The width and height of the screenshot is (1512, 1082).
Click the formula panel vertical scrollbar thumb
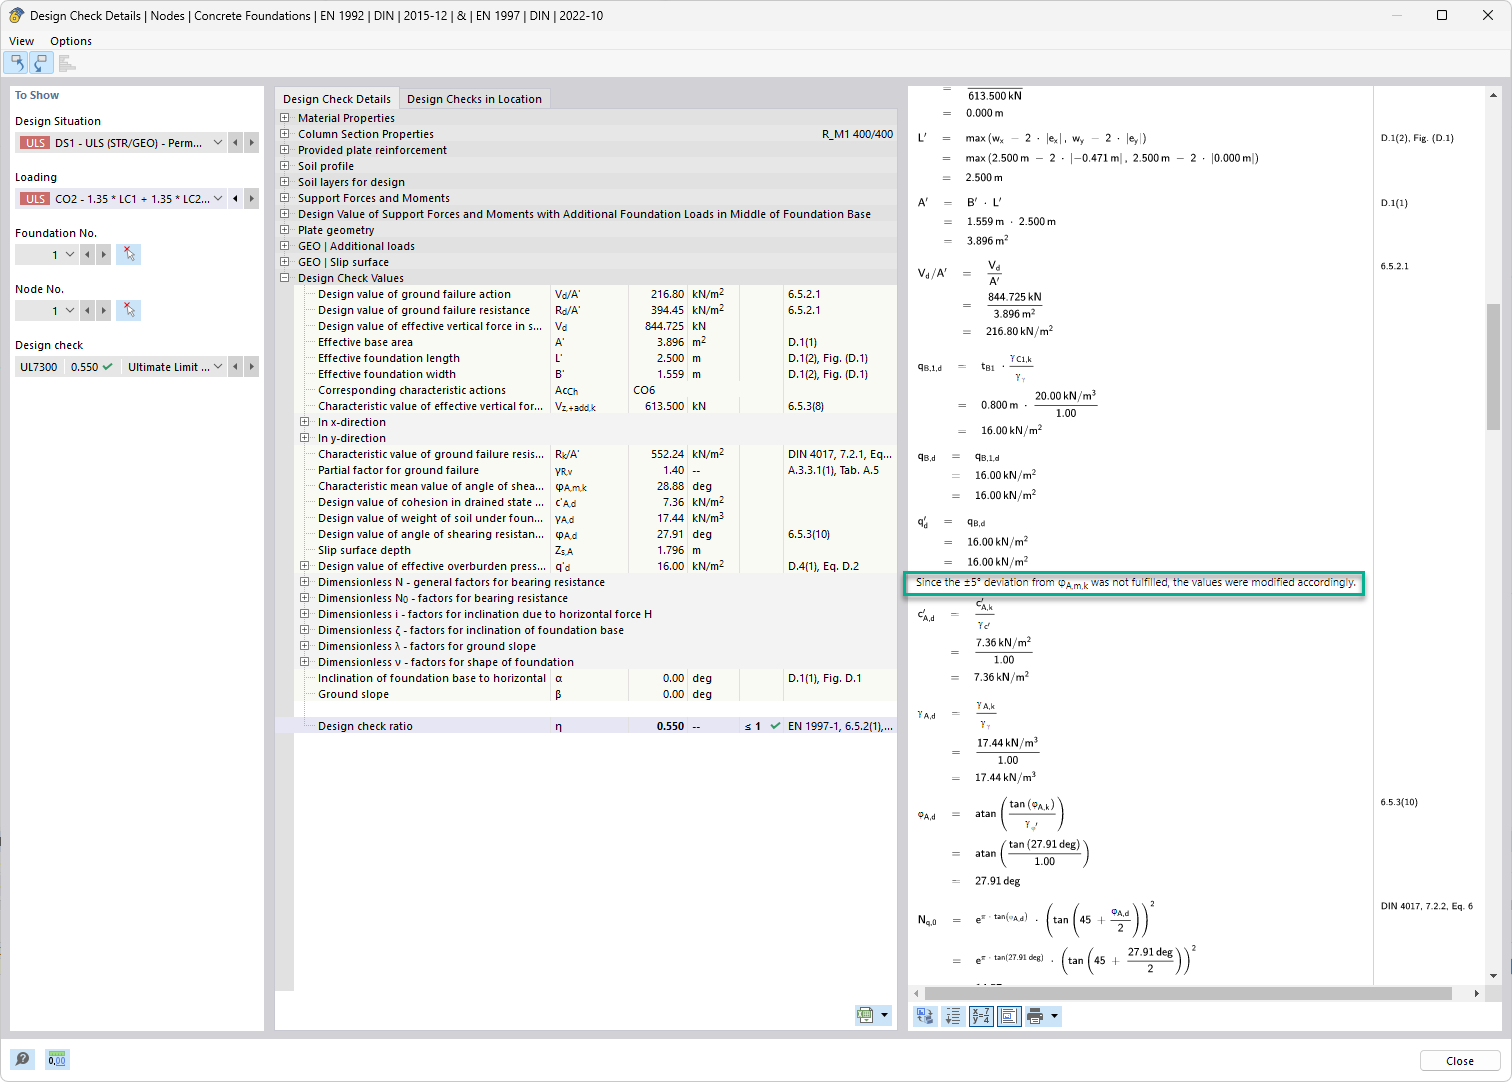(1493, 366)
